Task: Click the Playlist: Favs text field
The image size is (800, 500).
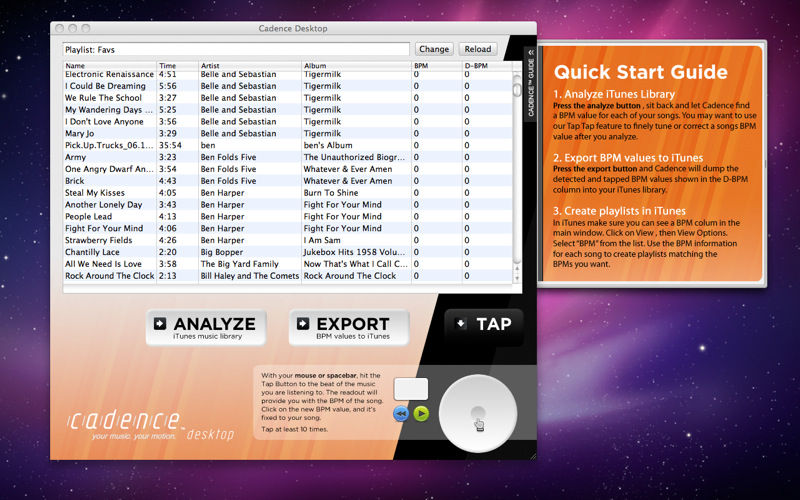Action: 236,49
